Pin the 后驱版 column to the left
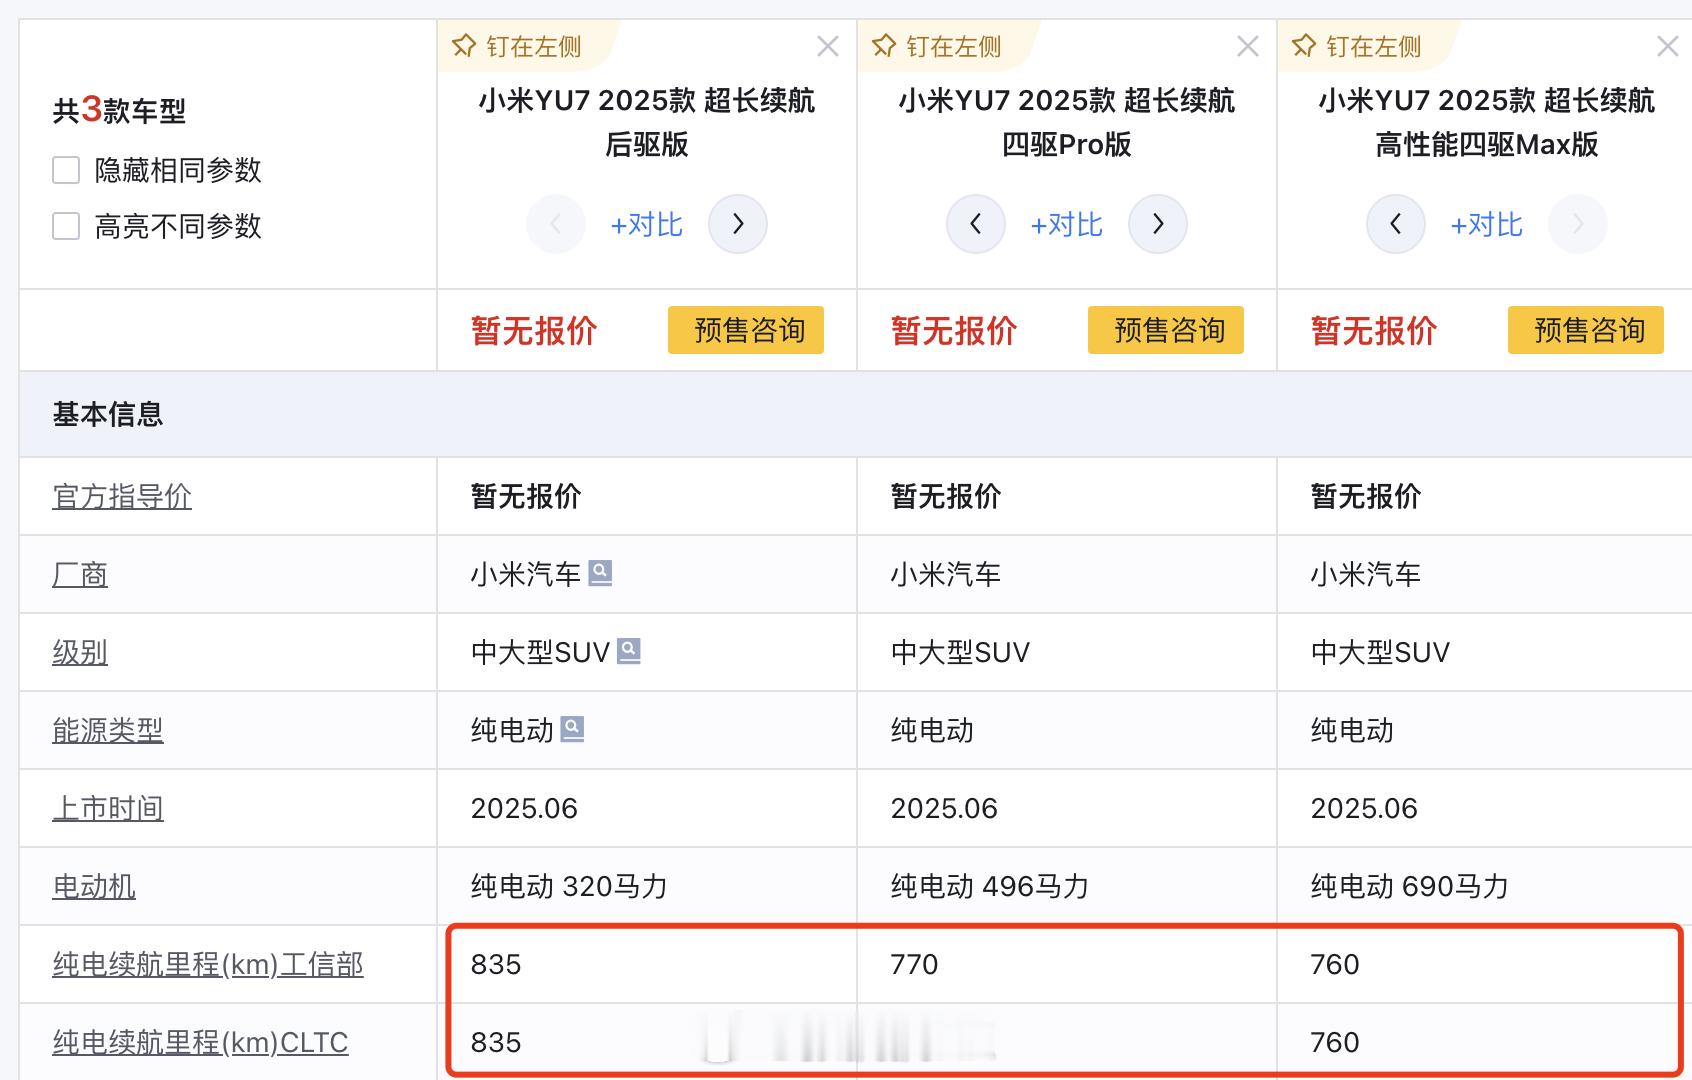 click(517, 46)
